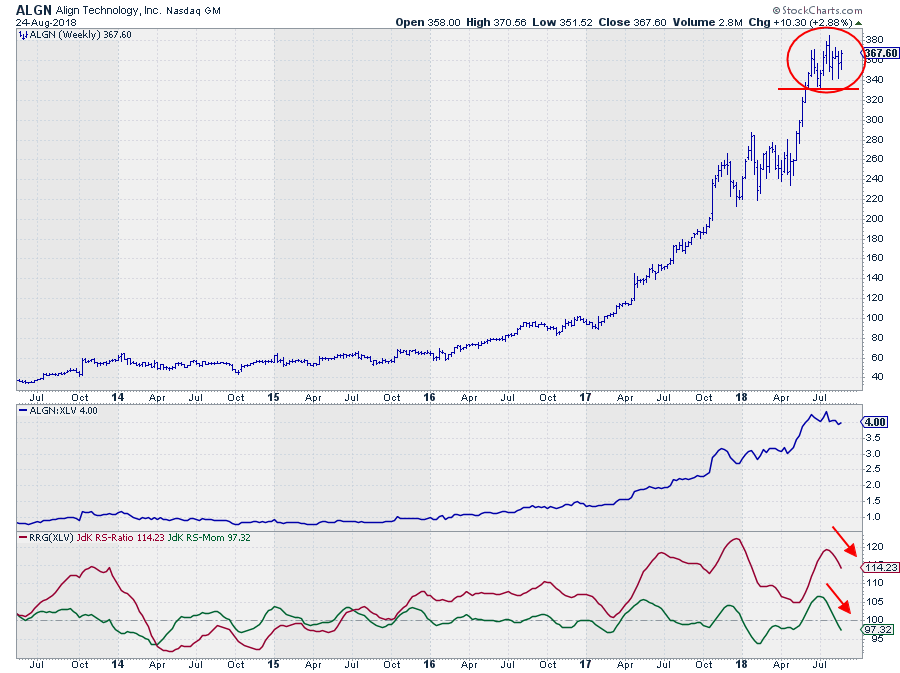Click the 4.00 ratio value tag

point(875,422)
